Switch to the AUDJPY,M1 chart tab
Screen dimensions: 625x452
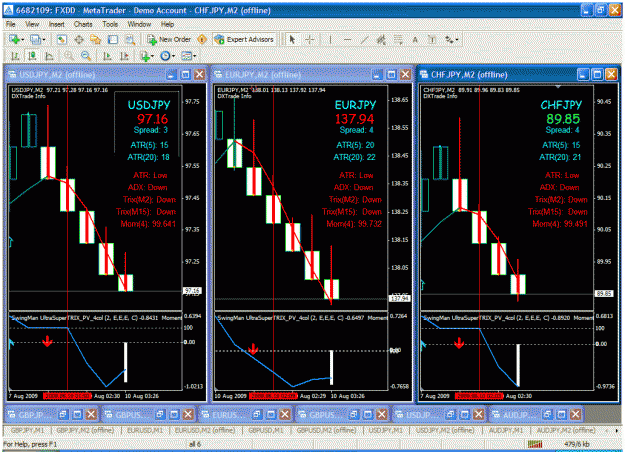(505, 430)
